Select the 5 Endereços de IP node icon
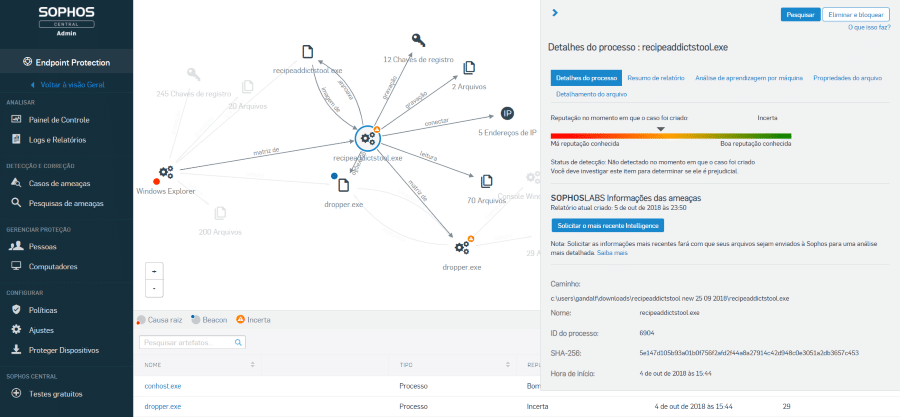This screenshot has width=900, height=417. point(507,114)
